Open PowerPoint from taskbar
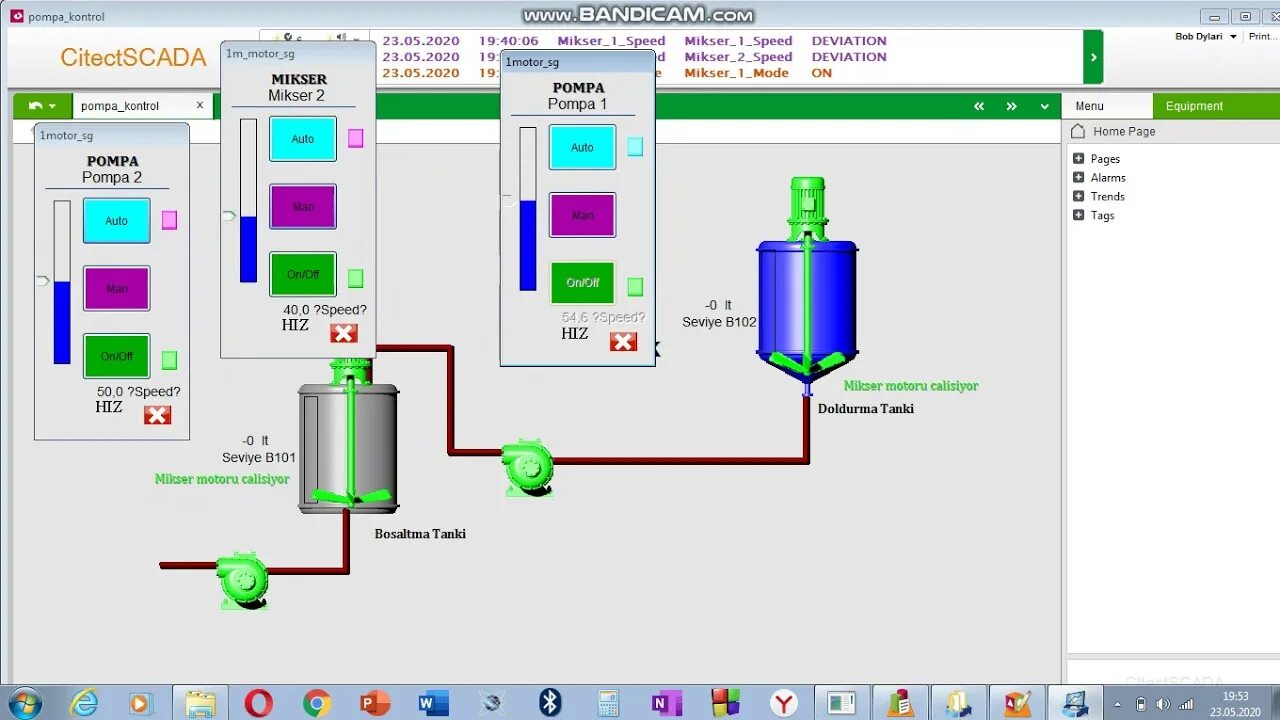1280x720 pixels. coord(375,703)
